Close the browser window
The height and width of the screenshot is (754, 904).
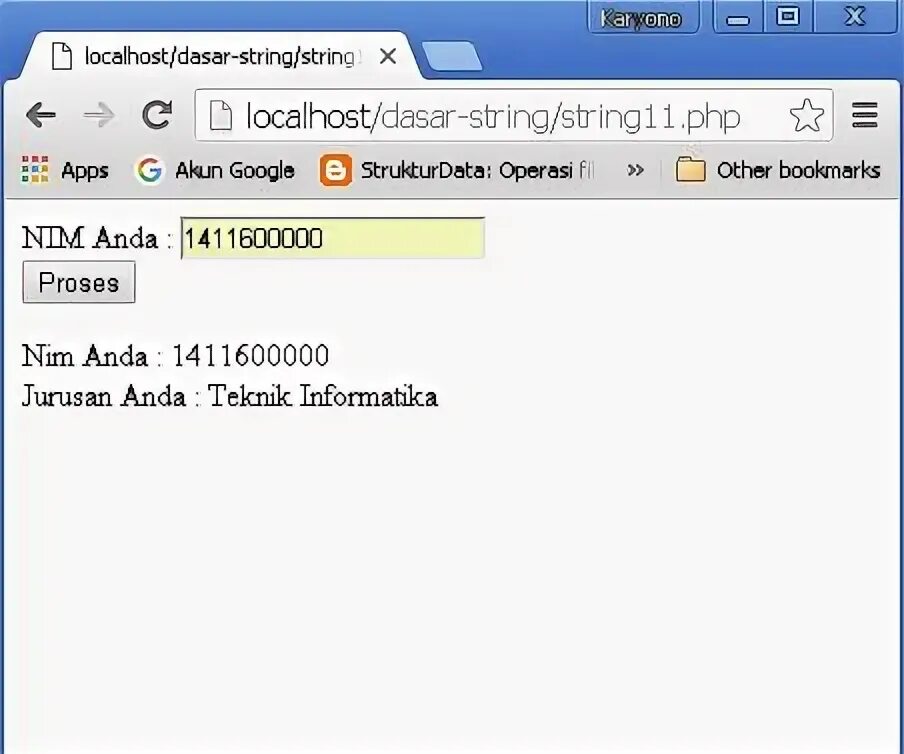point(855,17)
